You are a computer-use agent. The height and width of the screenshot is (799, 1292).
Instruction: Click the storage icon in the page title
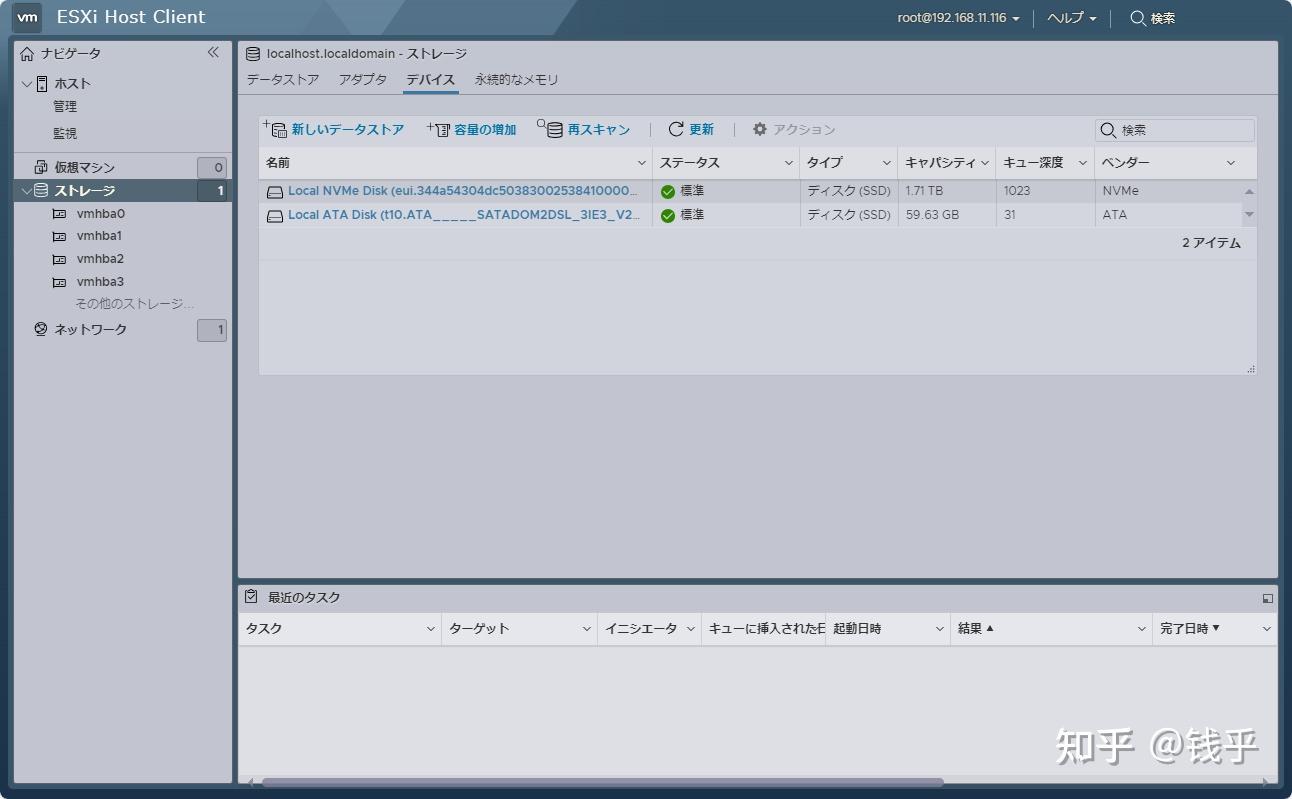[x=253, y=54]
